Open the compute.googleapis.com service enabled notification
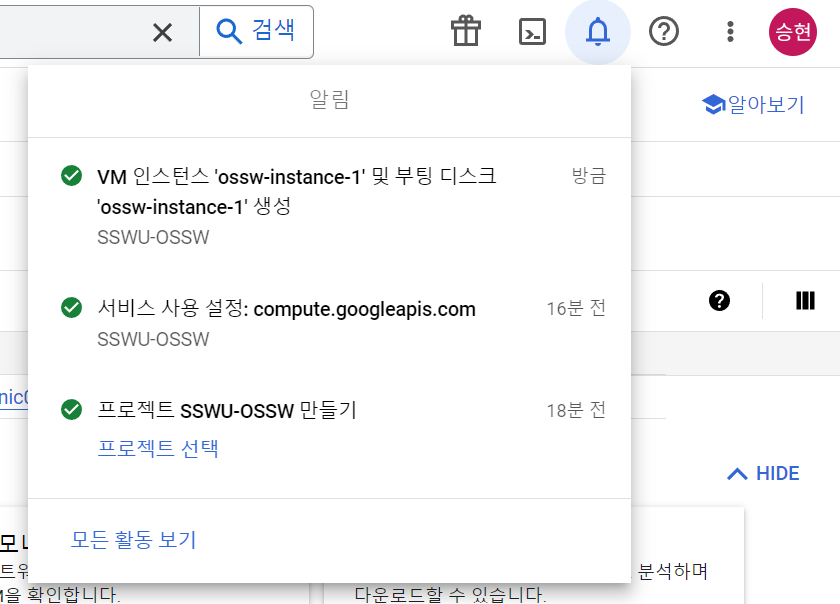Image resolution: width=840 pixels, height=604 pixels. click(329, 323)
